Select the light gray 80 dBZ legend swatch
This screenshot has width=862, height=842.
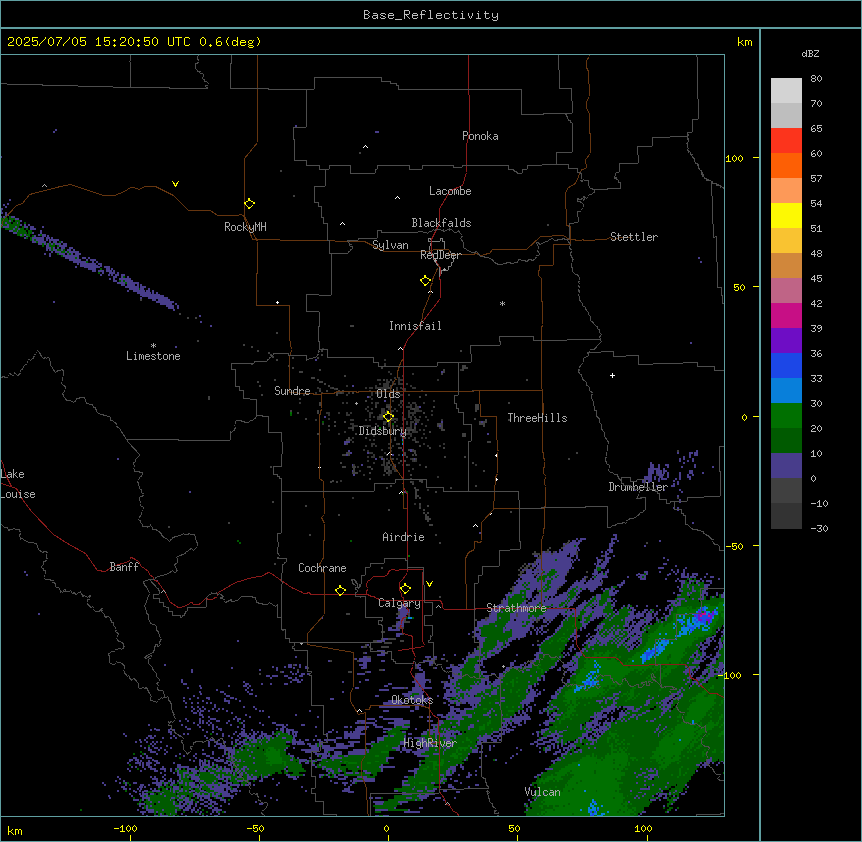coord(786,90)
